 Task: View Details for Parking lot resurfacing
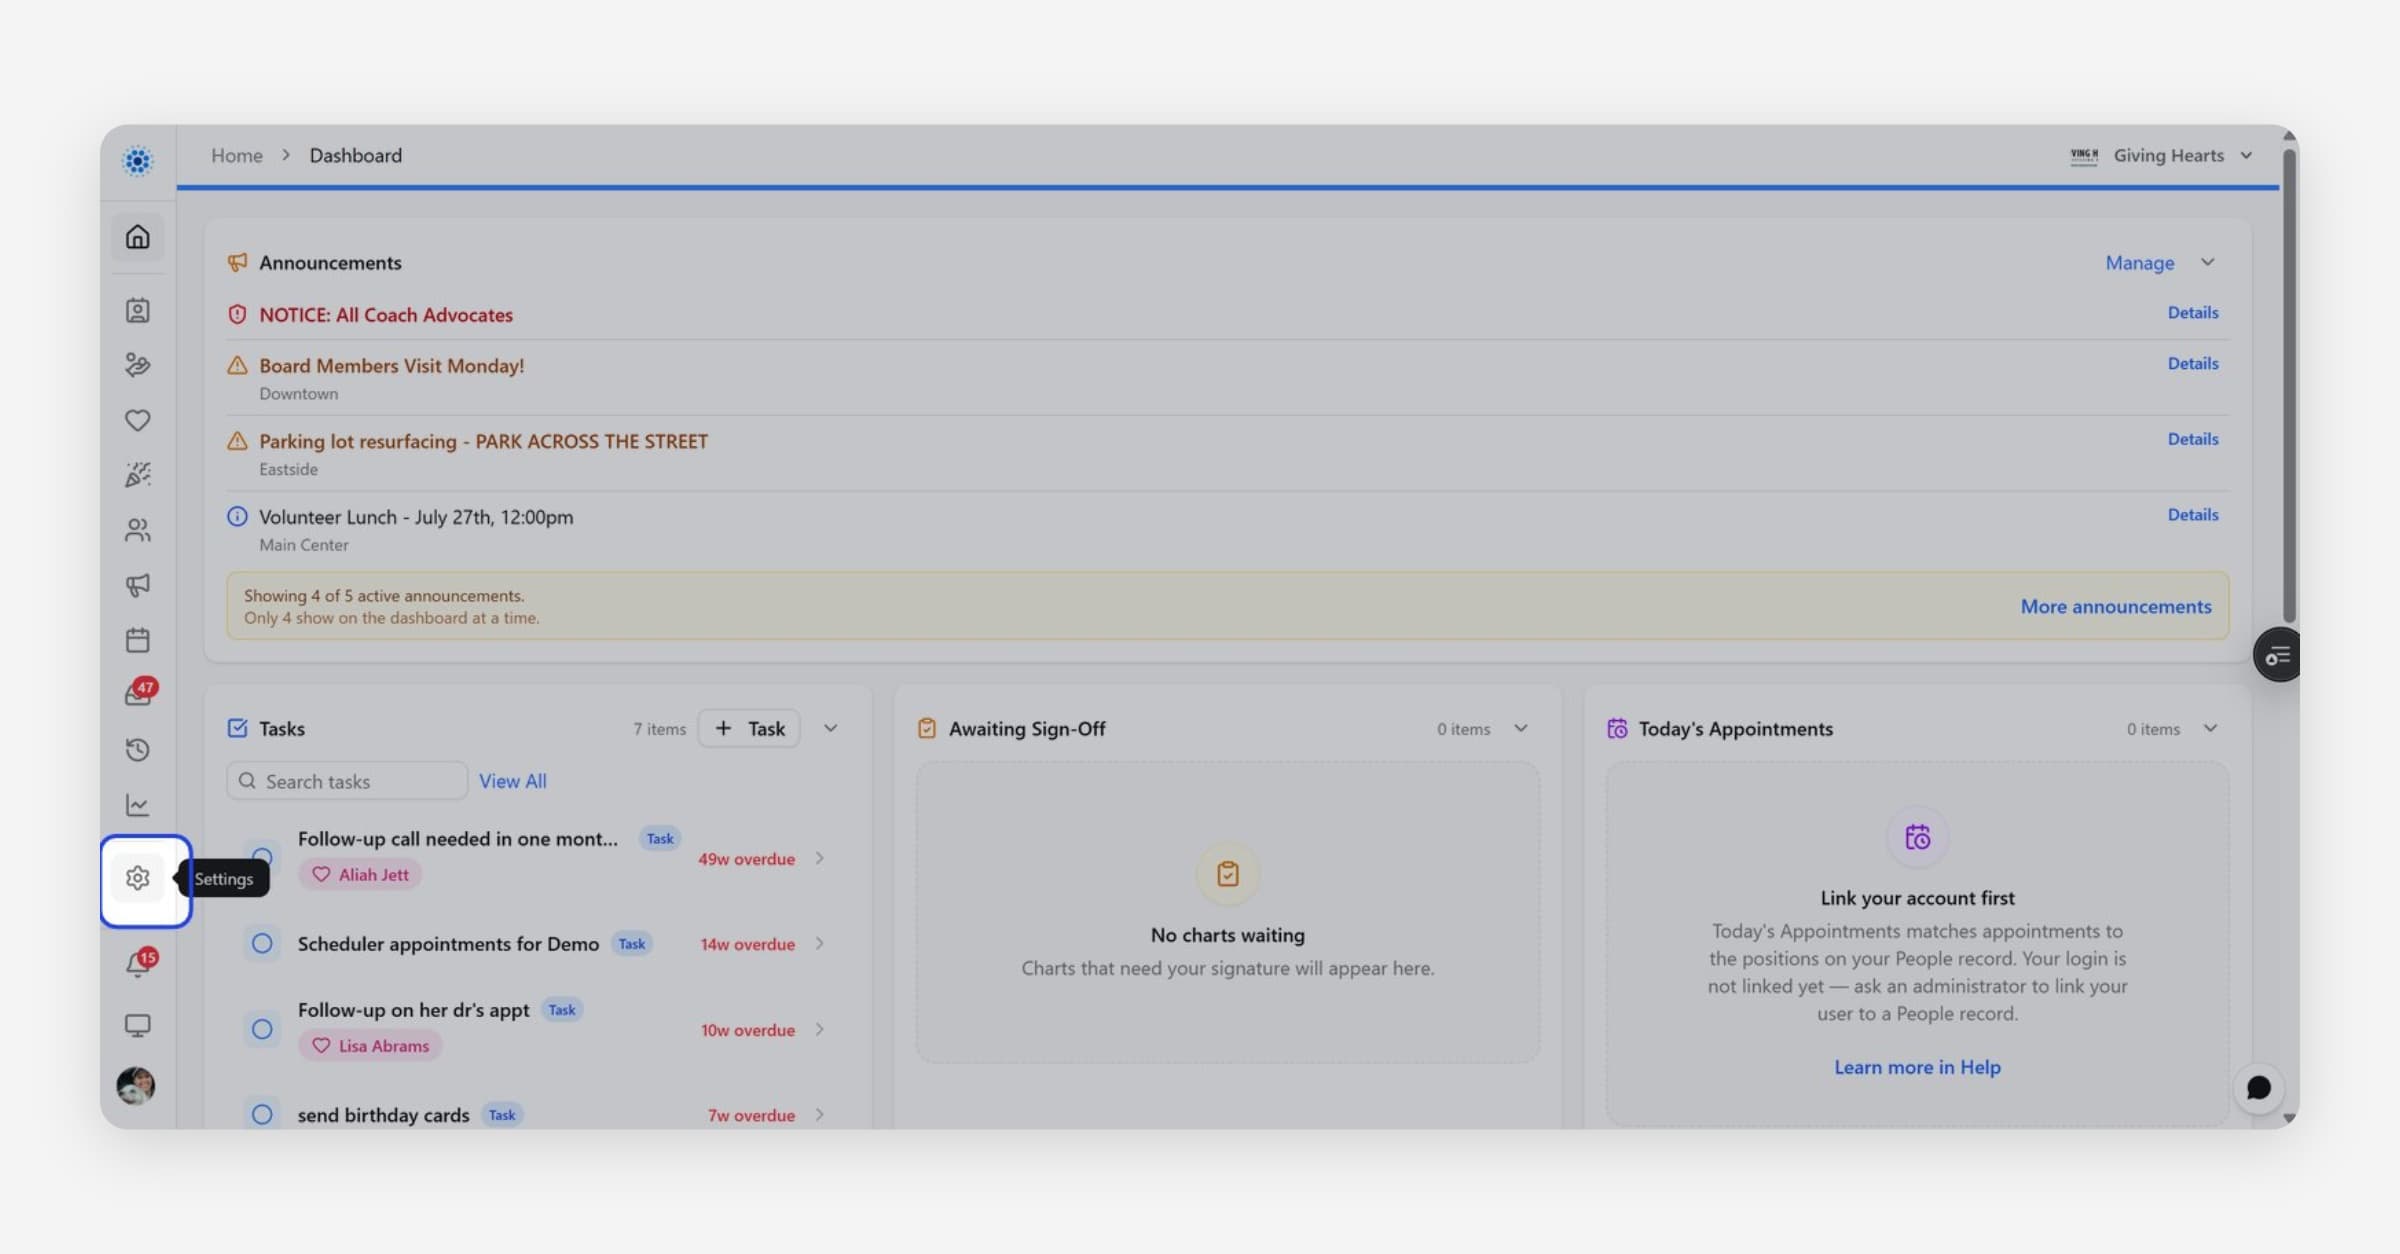2193,439
